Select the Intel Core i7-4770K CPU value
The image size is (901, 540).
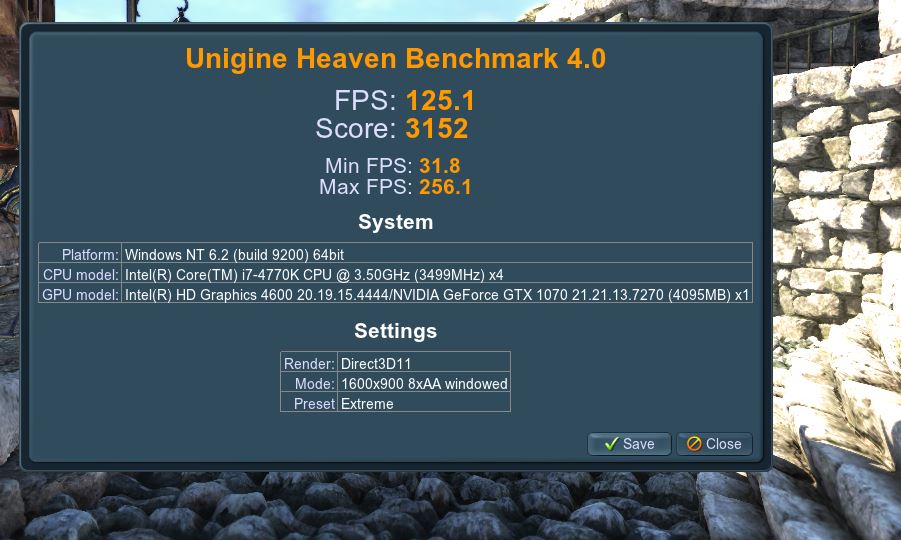coord(437,273)
